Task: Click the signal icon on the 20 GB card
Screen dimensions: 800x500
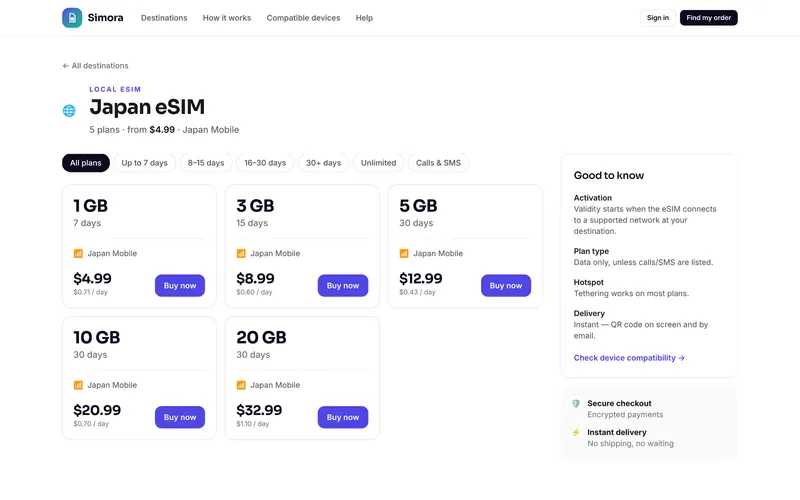Action: [241, 385]
